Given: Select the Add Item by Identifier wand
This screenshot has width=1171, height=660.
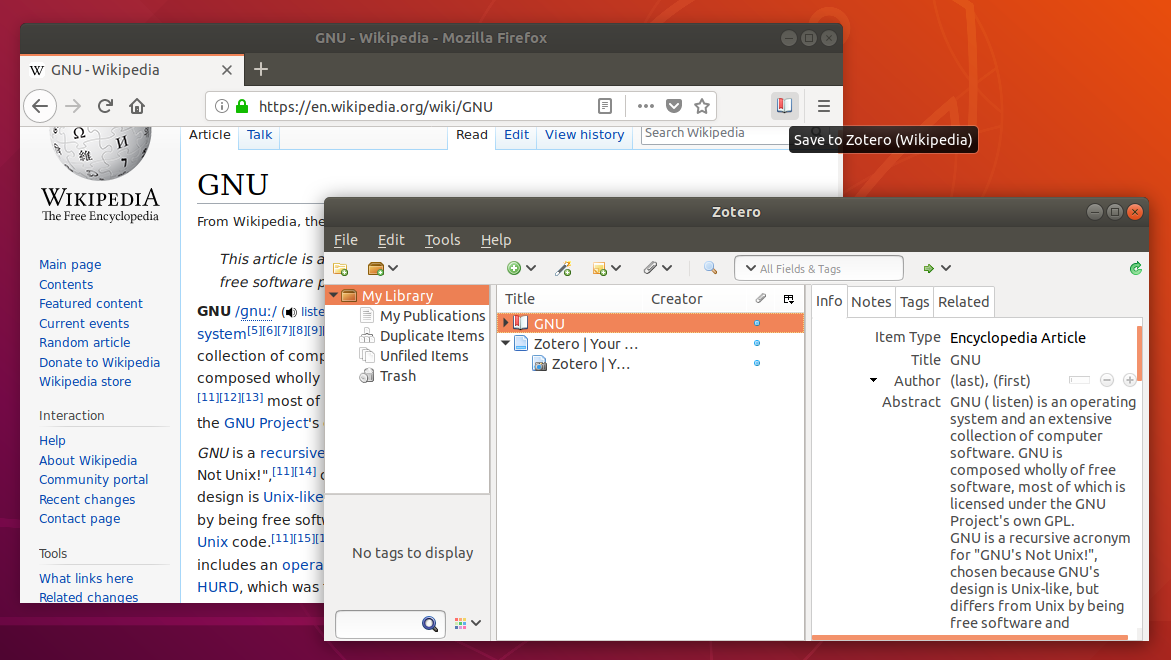Looking at the screenshot, I should (x=562, y=268).
